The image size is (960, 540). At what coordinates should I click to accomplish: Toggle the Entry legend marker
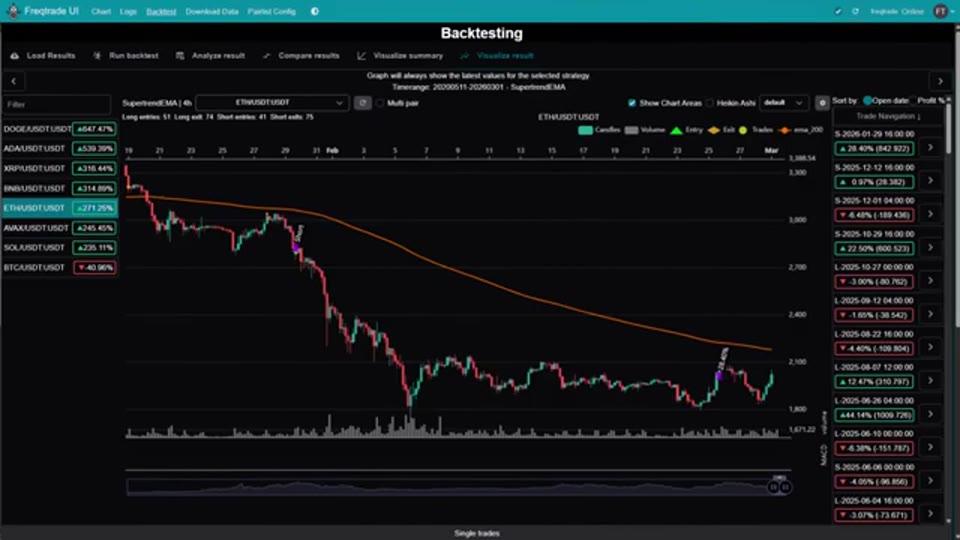tap(686, 130)
